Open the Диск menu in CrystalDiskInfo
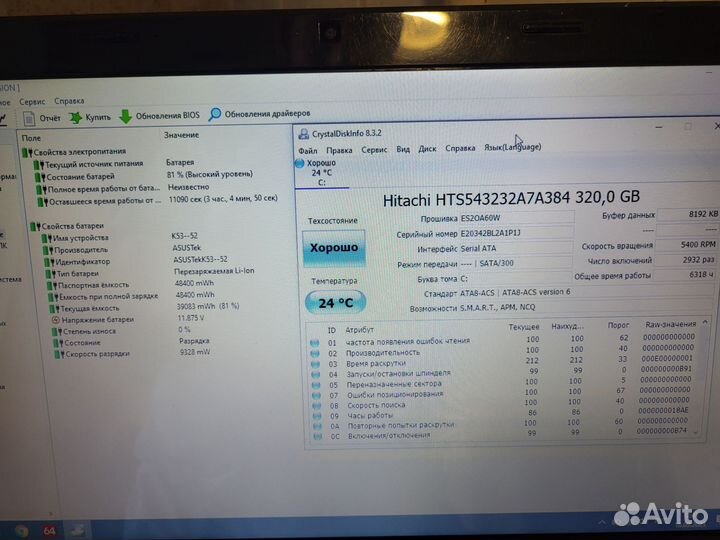 click(427, 149)
